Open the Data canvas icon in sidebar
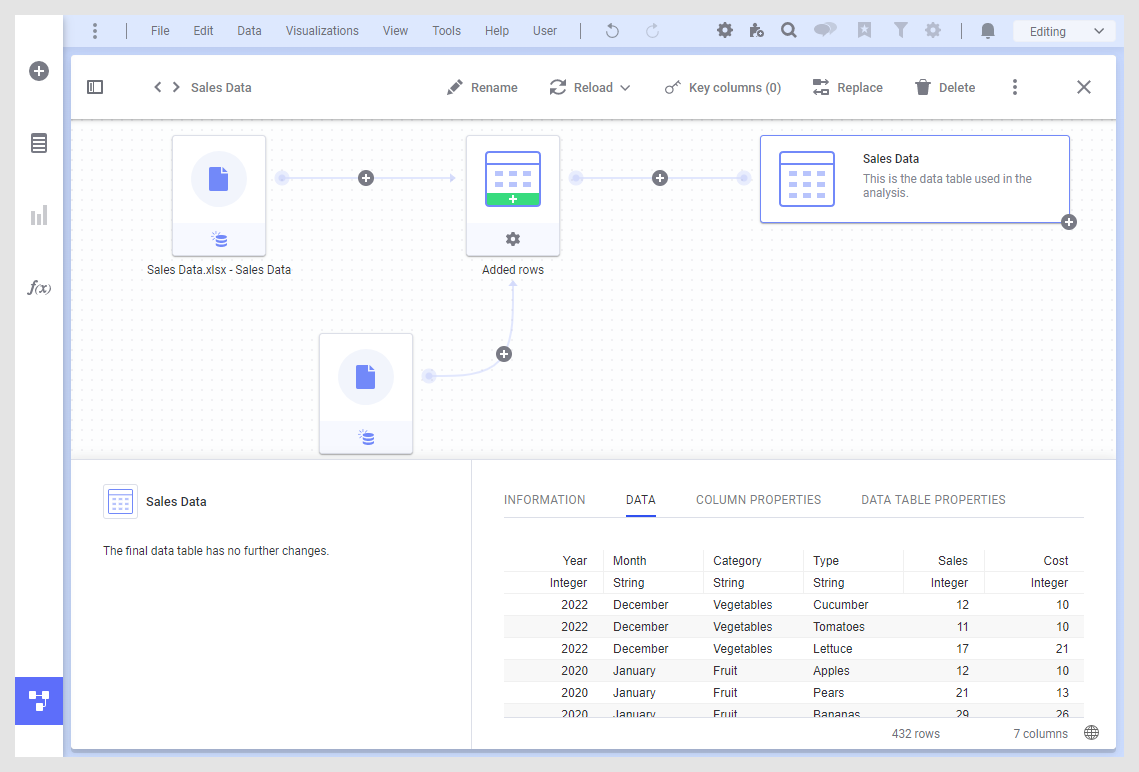Viewport: 1139px width, 772px height. (39, 700)
